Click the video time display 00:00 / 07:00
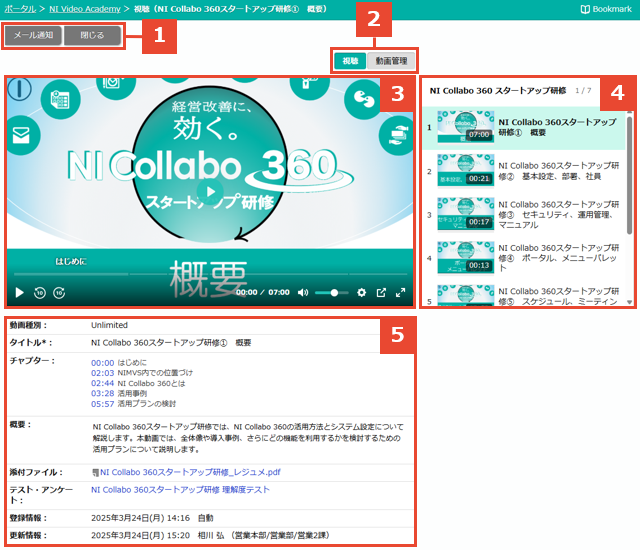Viewport: 640px width, 550px height. [263, 293]
